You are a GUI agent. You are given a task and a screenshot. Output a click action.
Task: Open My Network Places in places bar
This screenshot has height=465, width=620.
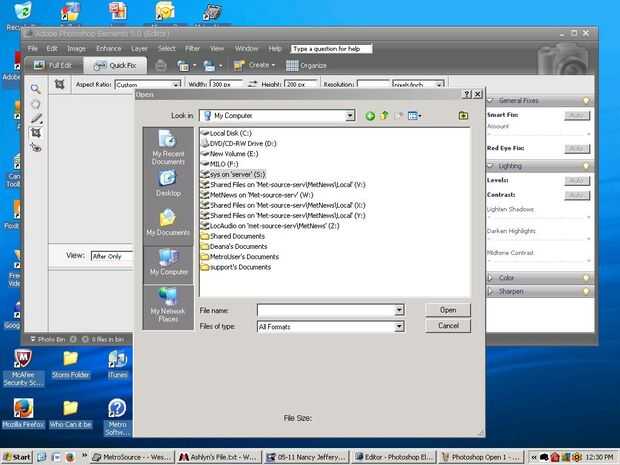[168, 305]
